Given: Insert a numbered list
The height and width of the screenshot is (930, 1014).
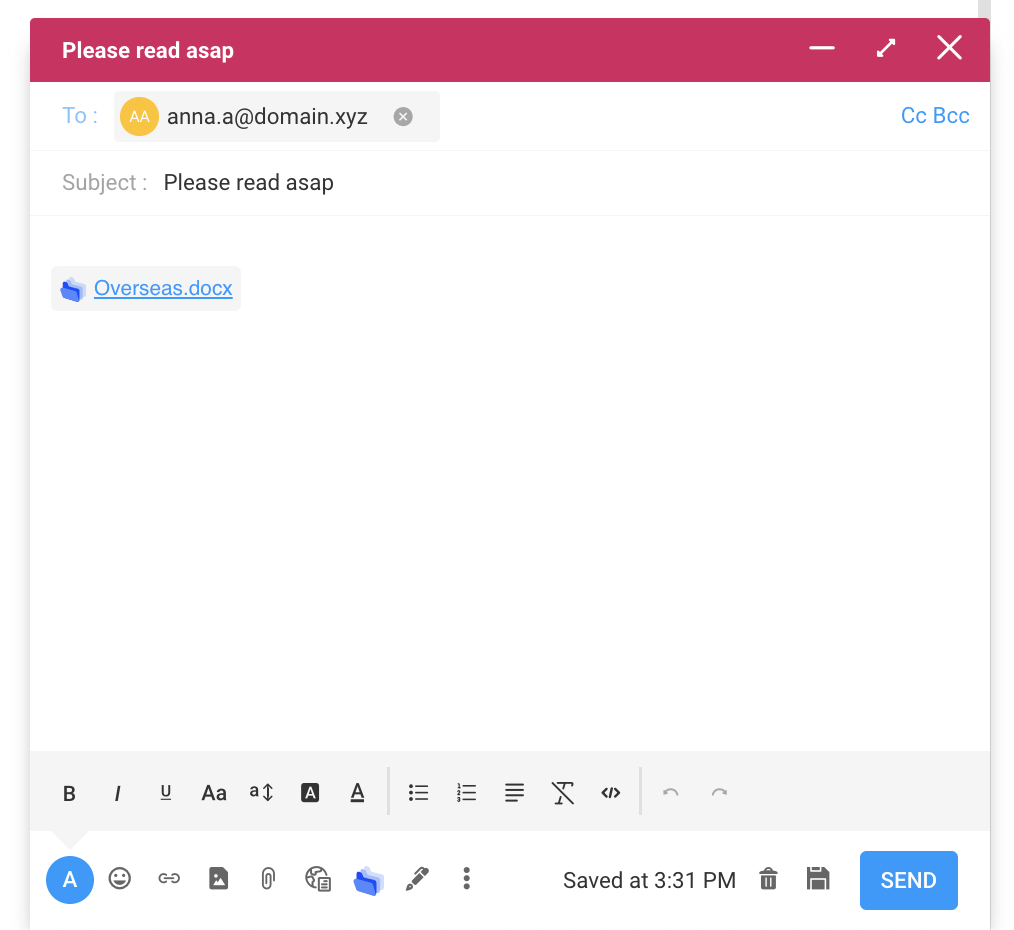Looking at the screenshot, I should [466, 793].
